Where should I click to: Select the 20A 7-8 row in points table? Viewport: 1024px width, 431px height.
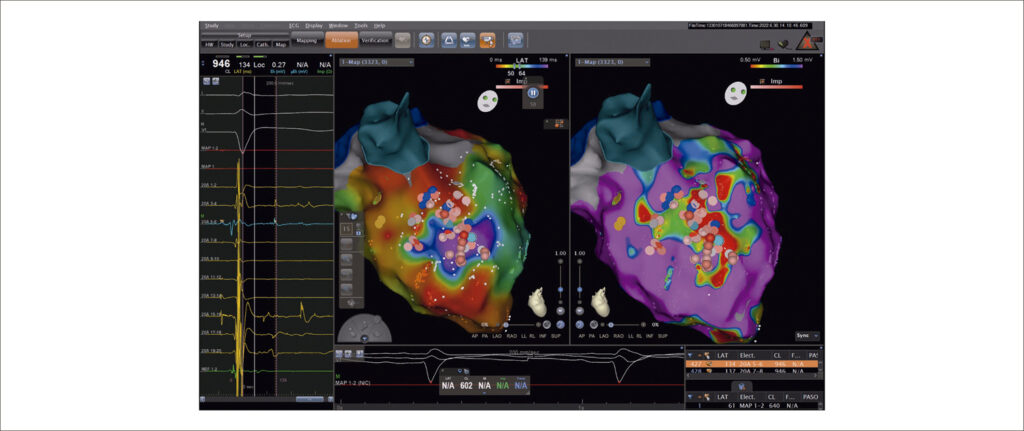click(x=754, y=372)
